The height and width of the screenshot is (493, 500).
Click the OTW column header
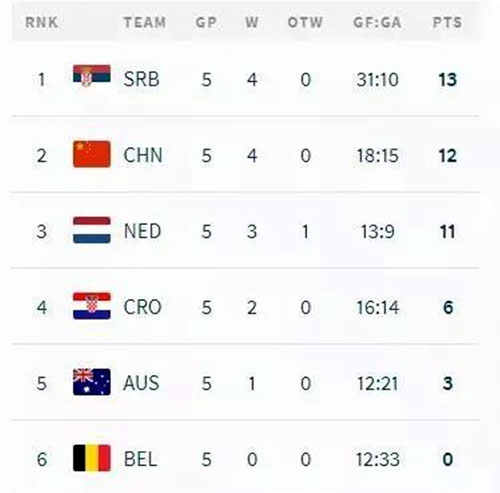305,23
